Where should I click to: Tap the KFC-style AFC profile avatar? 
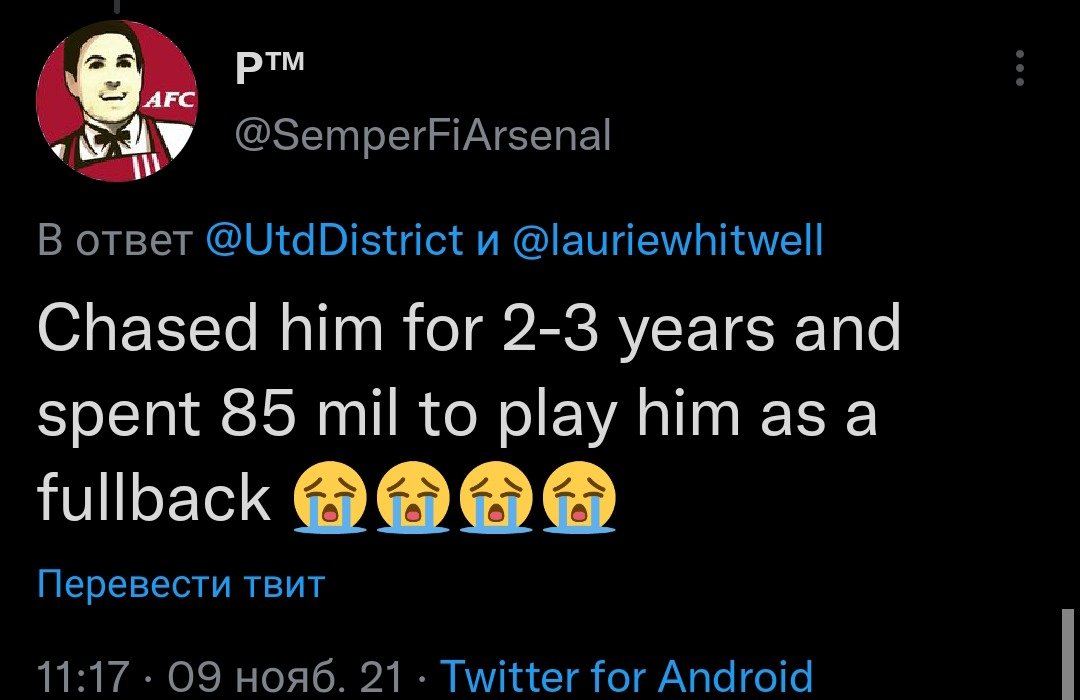click(x=116, y=101)
